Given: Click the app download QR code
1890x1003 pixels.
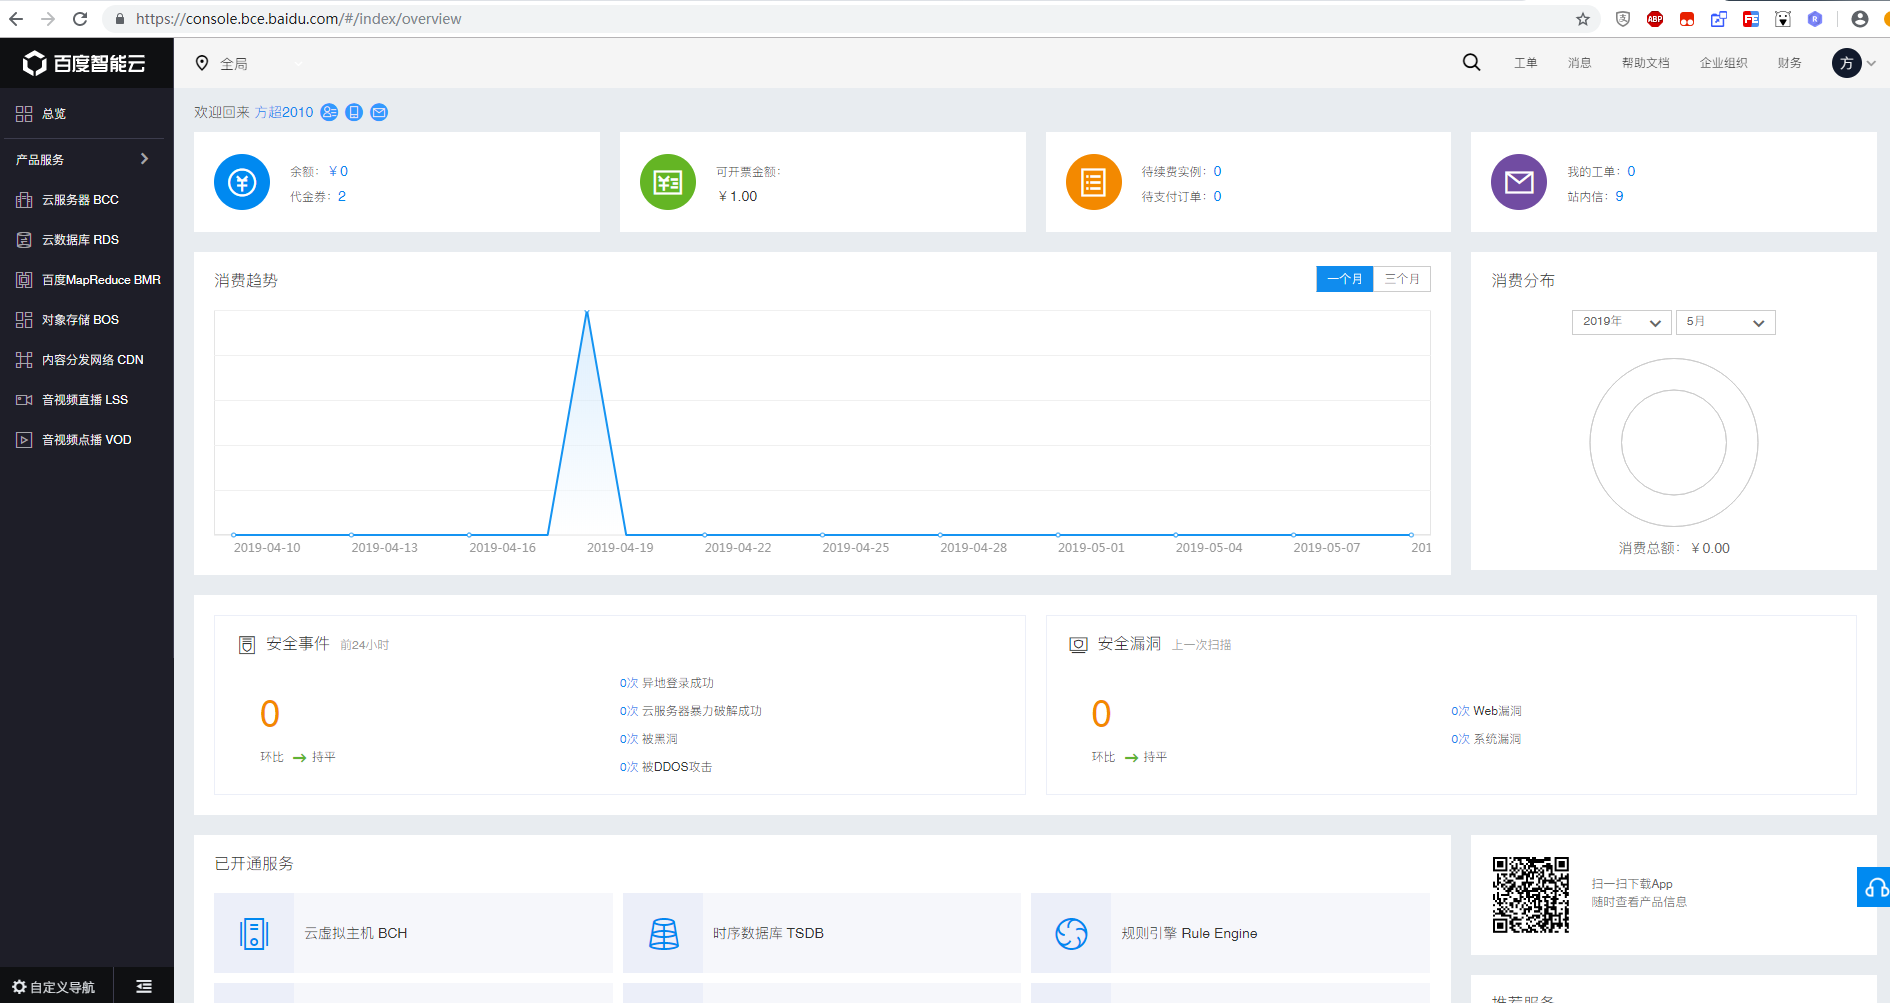Looking at the screenshot, I should [1530, 894].
